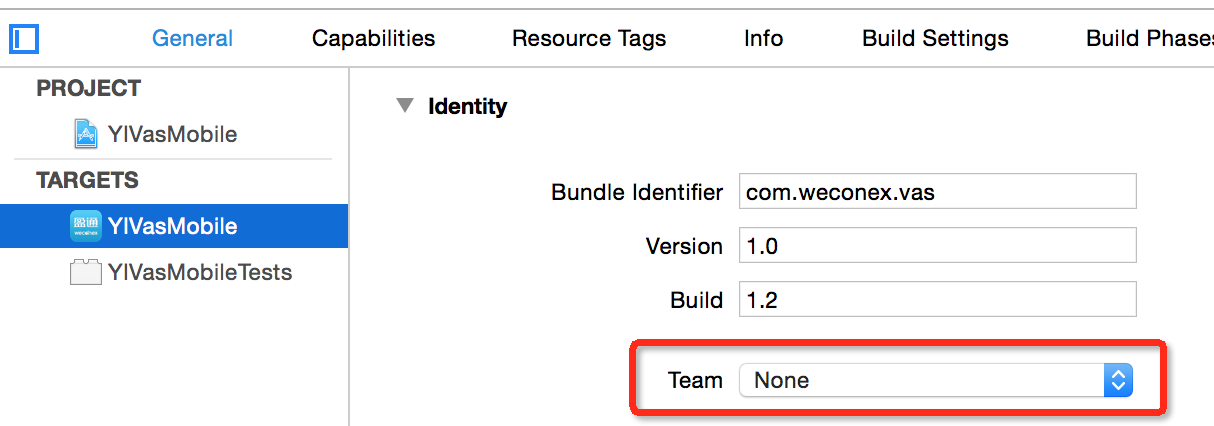Click the Identity section heading

pos(467,106)
